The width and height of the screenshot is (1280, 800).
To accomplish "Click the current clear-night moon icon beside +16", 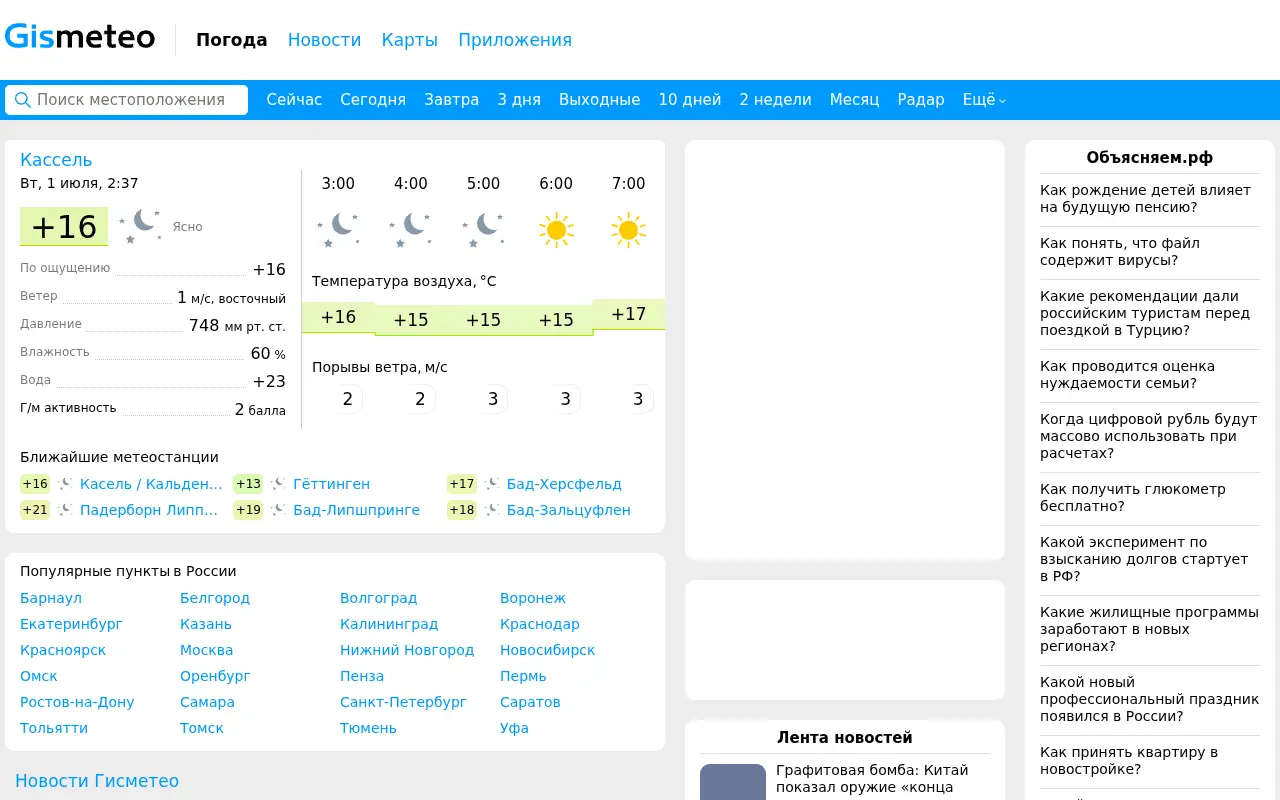I will 140,226.
